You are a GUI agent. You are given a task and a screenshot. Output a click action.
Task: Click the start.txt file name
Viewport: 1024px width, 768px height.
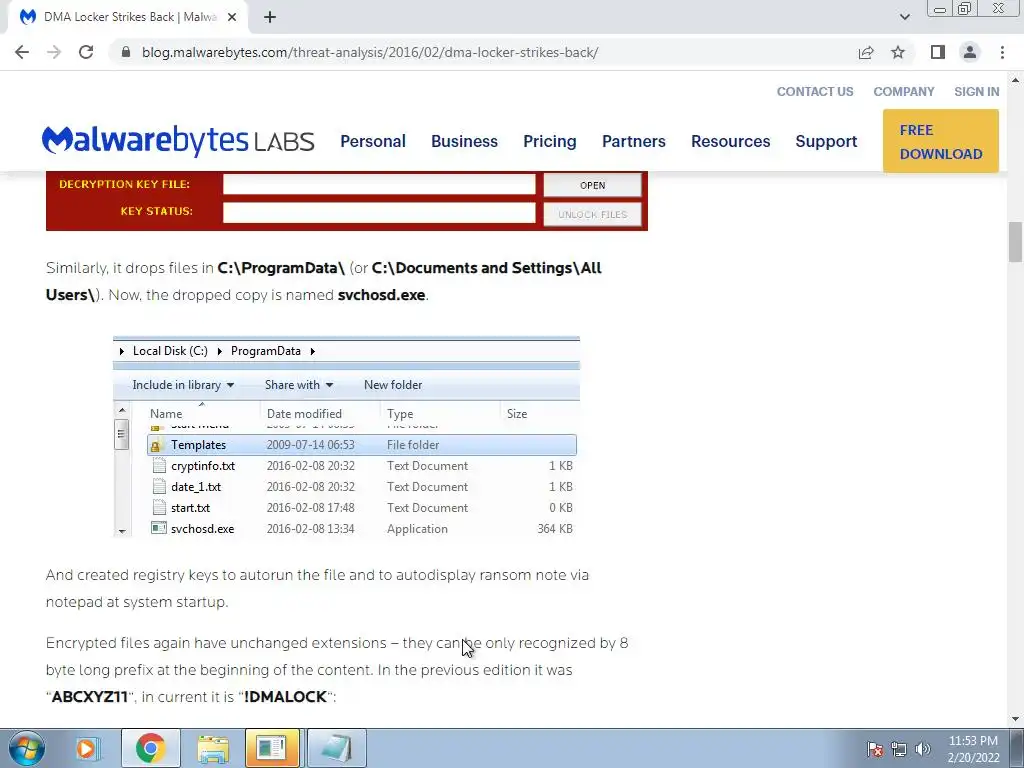(x=191, y=507)
